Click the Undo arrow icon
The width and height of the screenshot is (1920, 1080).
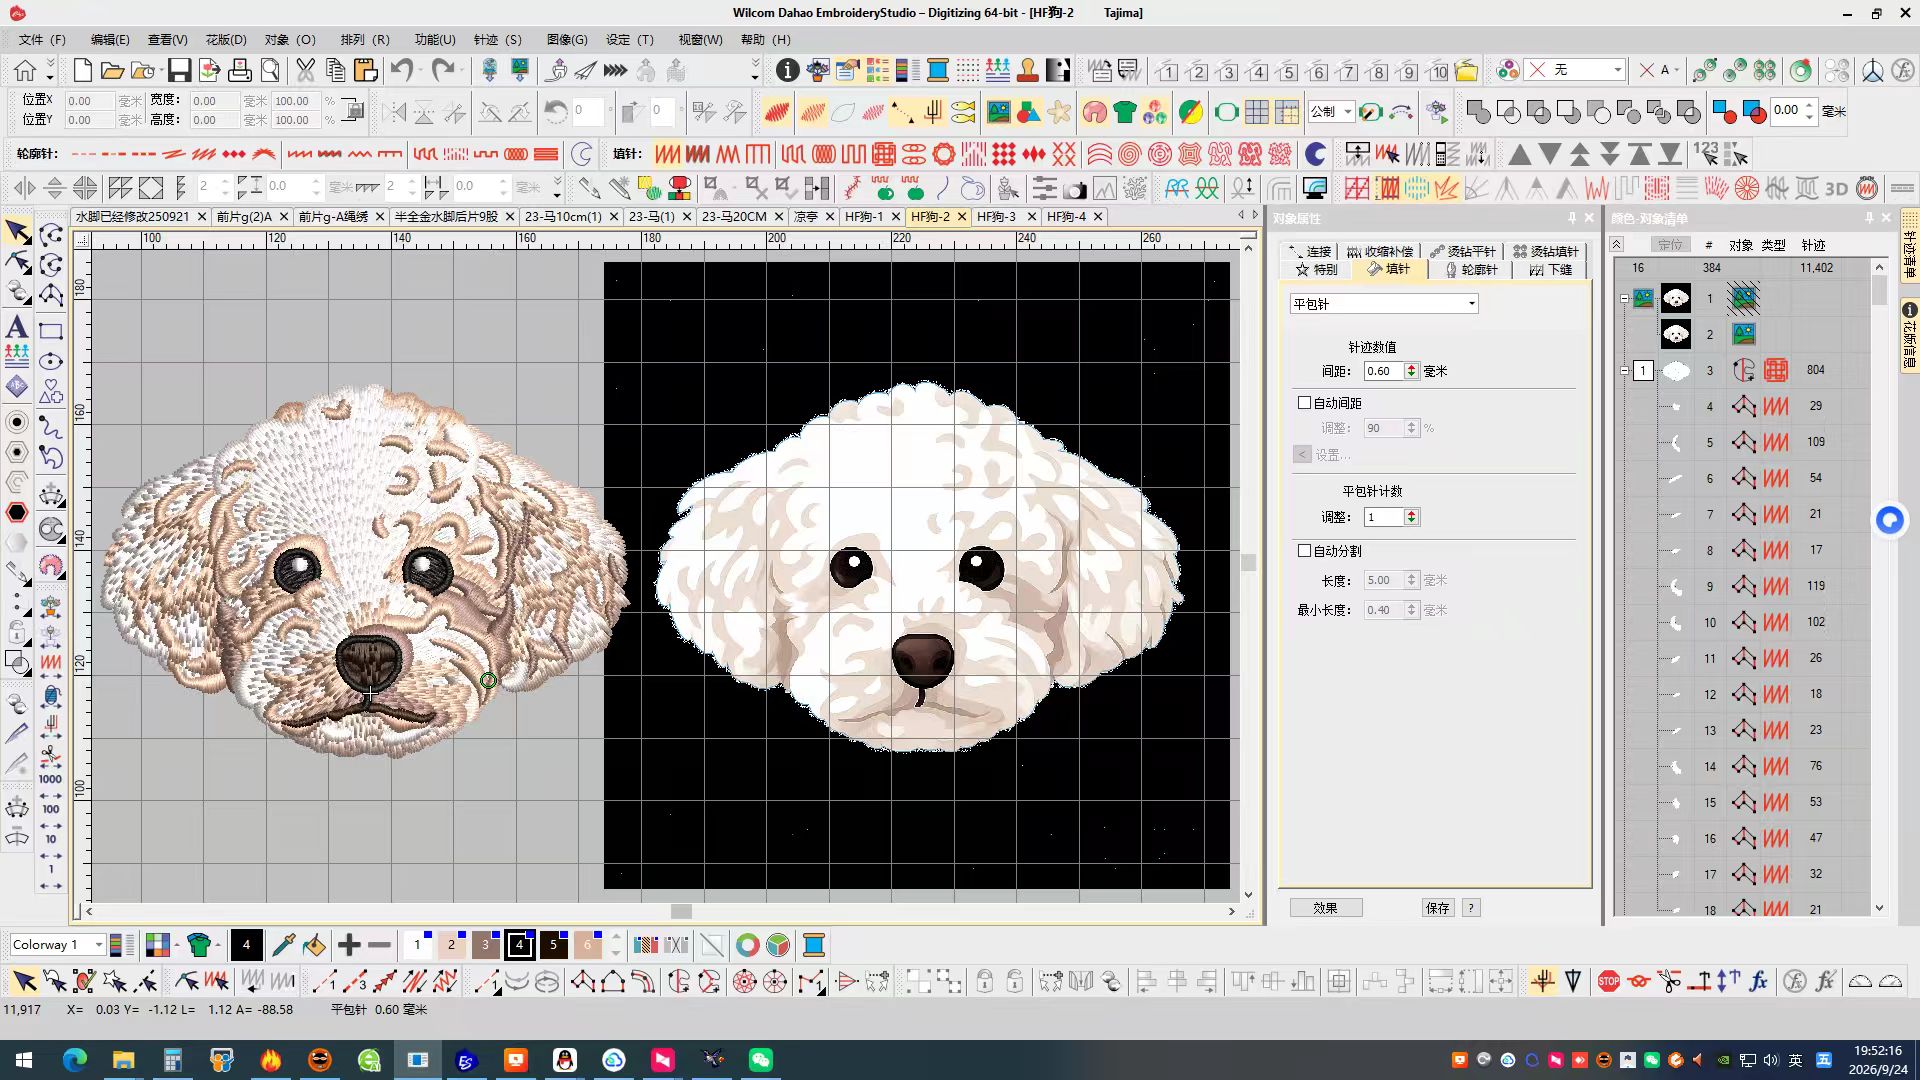402,70
